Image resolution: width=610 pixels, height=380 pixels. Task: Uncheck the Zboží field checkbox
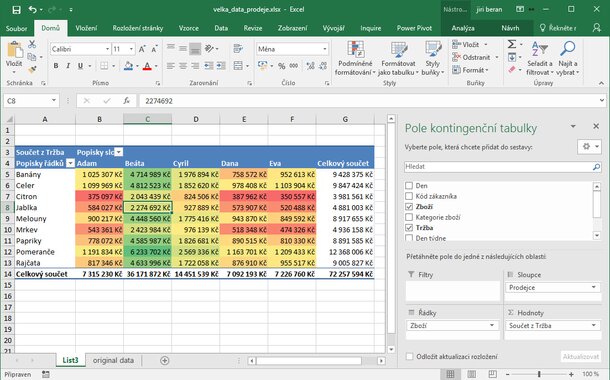click(x=409, y=207)
